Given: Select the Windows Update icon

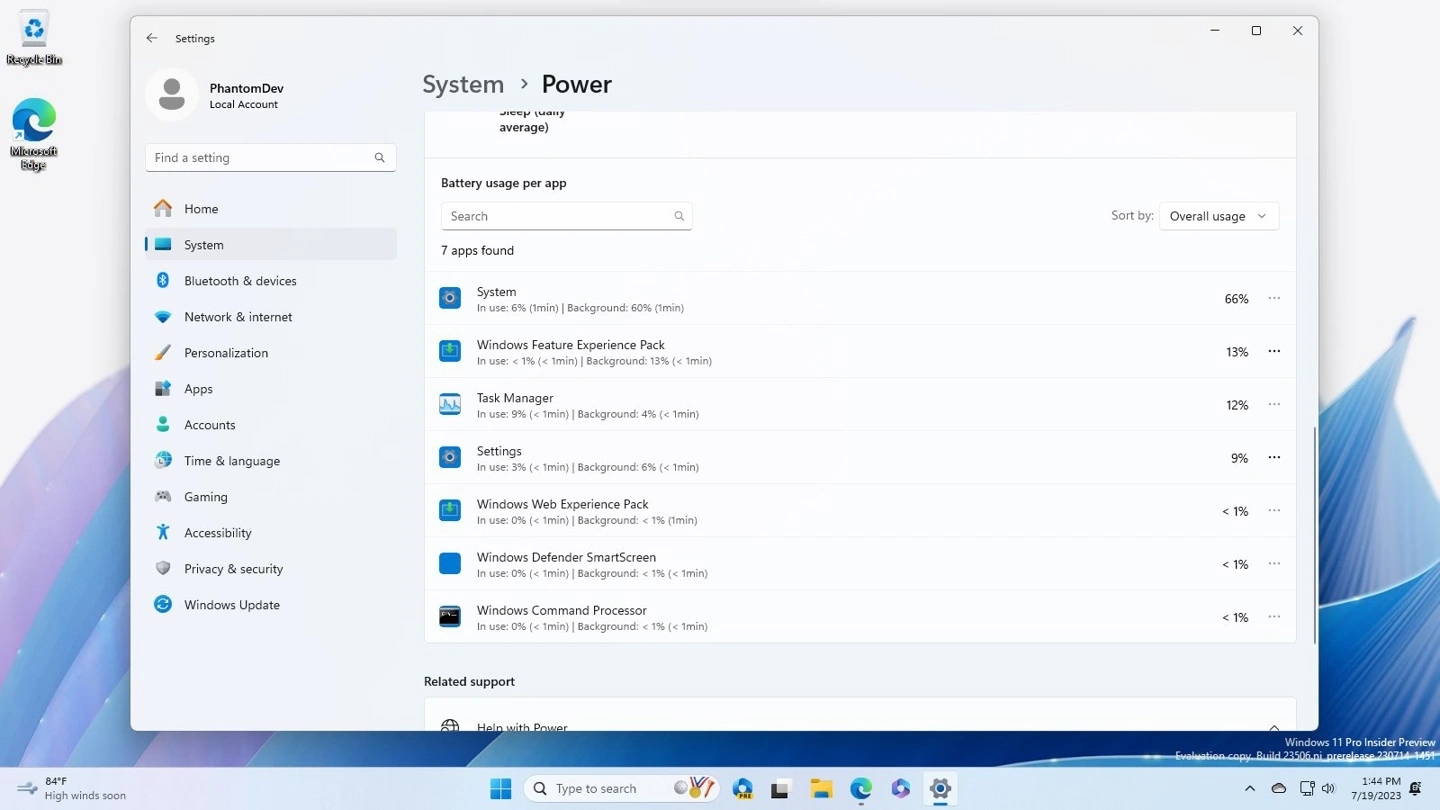Looking at the screenshot, I should [163, 604].
